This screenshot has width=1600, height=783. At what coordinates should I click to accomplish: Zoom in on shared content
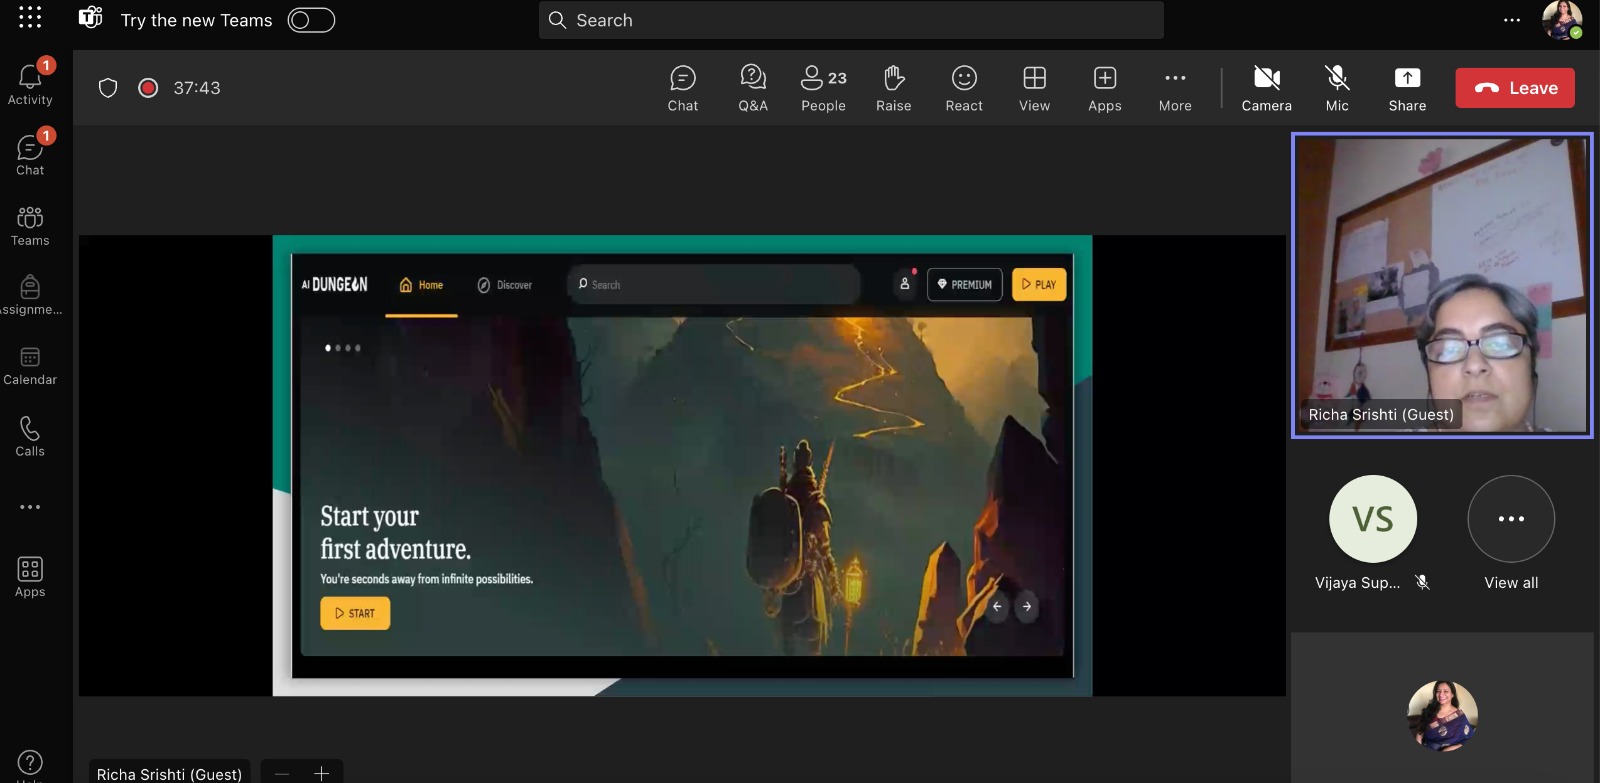pos(321,773)
